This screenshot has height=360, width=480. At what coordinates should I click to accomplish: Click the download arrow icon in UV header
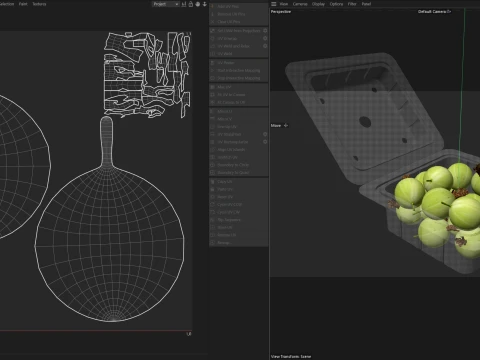tap(205, 4)
